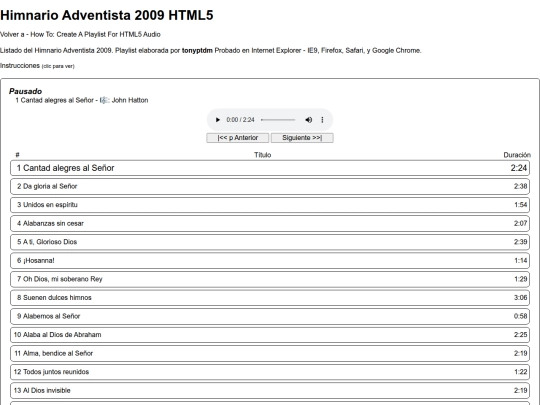Select hymn 9 Alabemos al Señor
This screenshot has width=540, height=405.
pyautogui.click(x=270, y=316)
